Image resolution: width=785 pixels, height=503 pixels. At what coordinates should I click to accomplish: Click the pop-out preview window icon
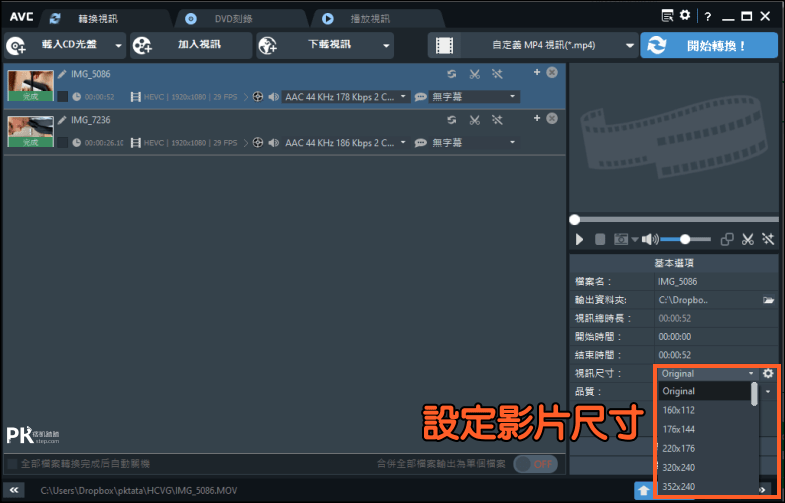click(727, 240)
